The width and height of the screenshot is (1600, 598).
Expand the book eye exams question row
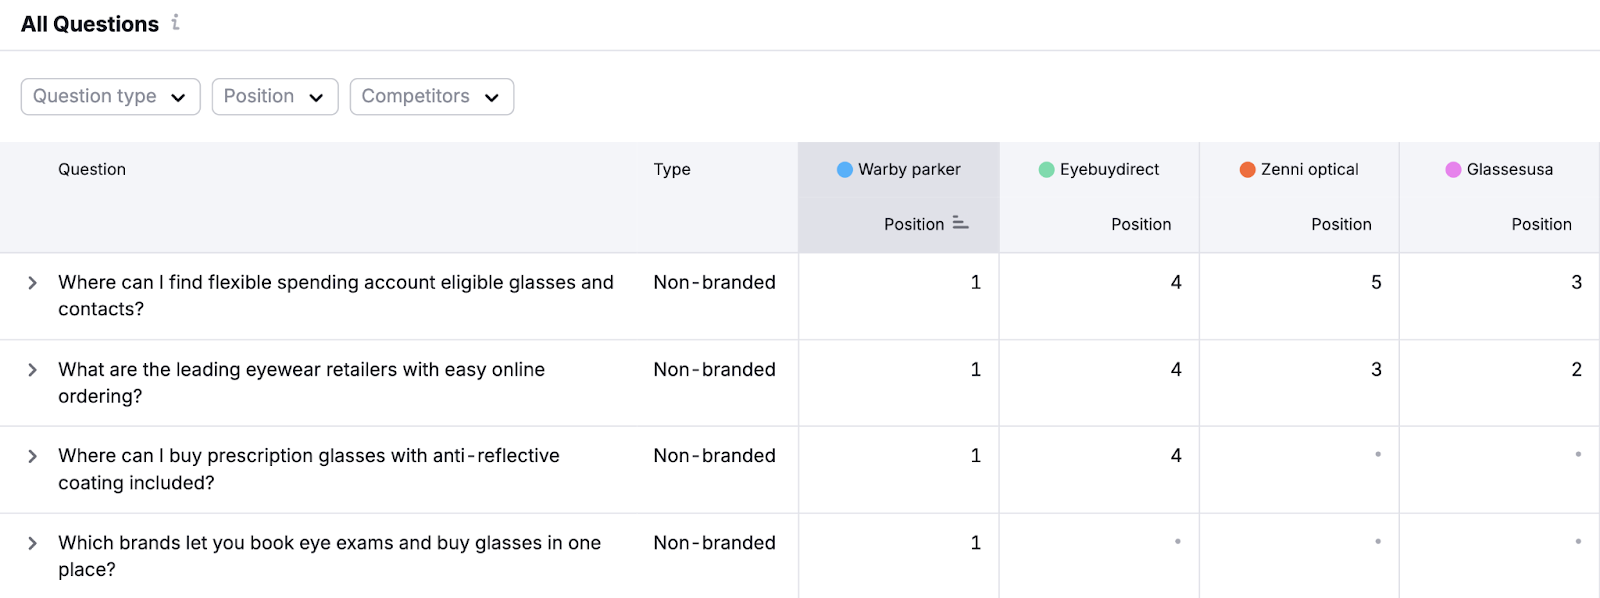(32, 543)
